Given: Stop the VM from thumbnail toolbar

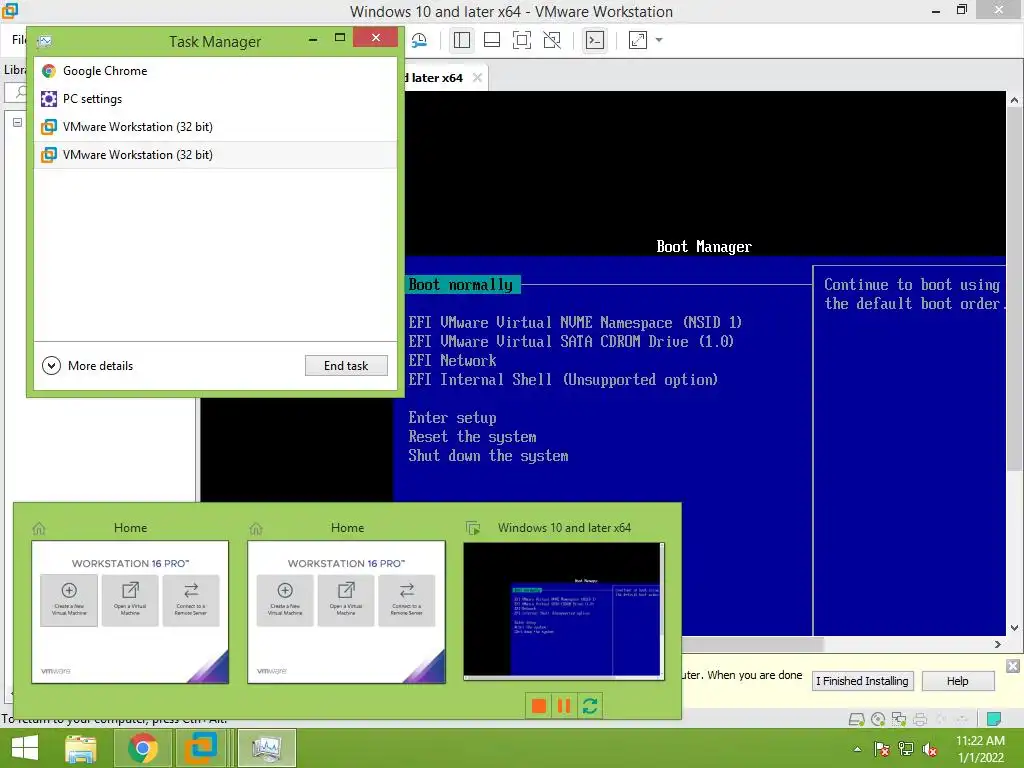Looking at the screenshot, I should coord(539,706).
